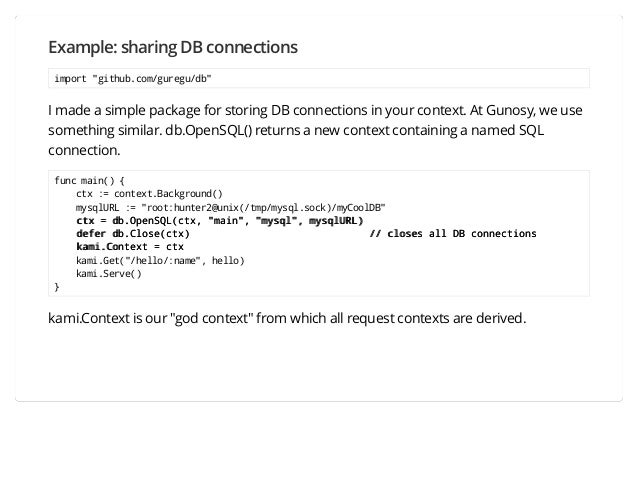638x493 pixels.
Task: Click the 'kami.Serve()' code line
Action: [x=109, y=273]
